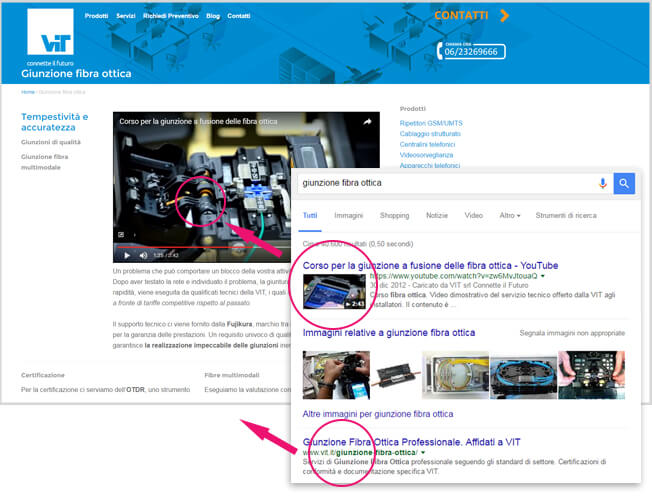Click Altre immagini per giunzione fibra ottica

(x=378, y=414)
